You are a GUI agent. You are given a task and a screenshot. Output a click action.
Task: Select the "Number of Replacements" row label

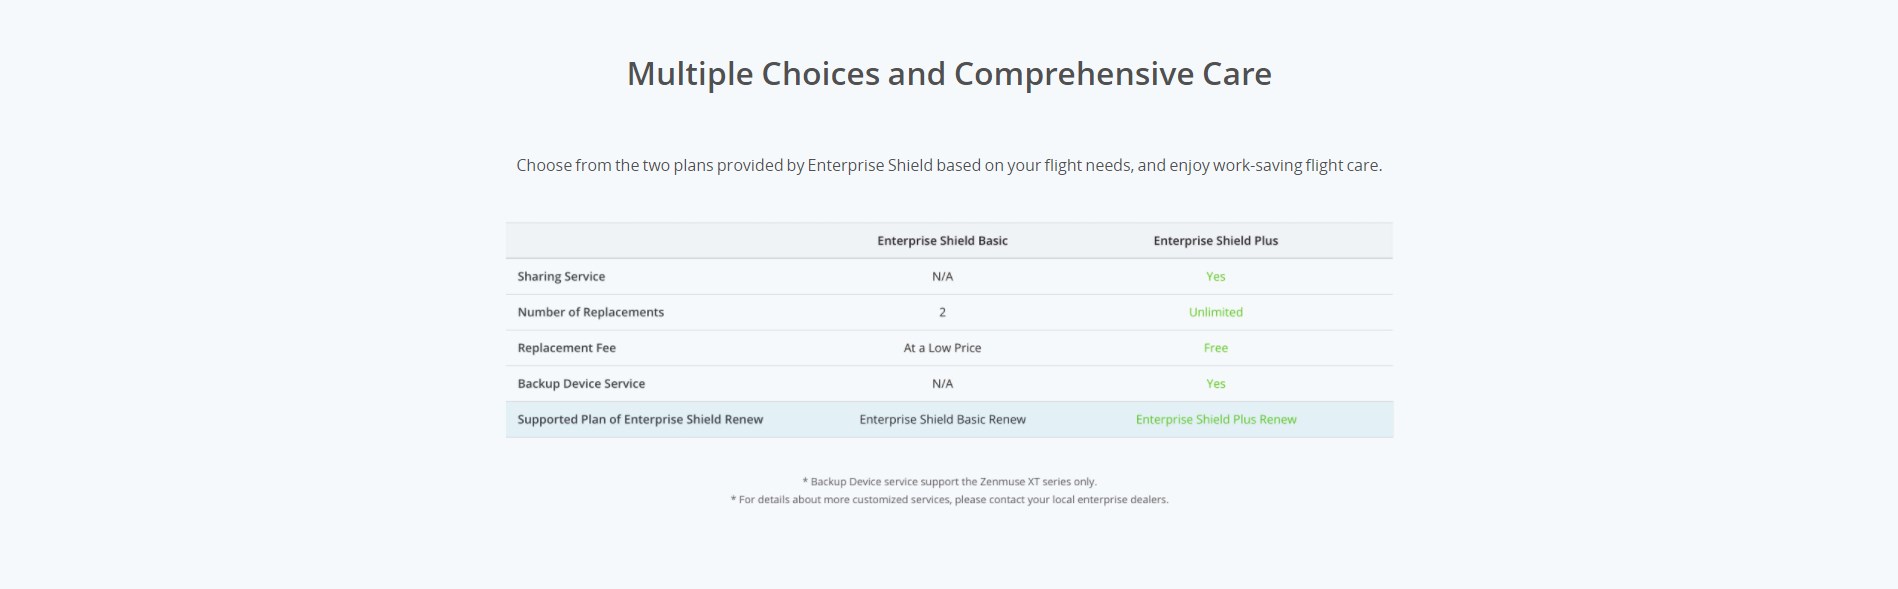tap(590, 312)
